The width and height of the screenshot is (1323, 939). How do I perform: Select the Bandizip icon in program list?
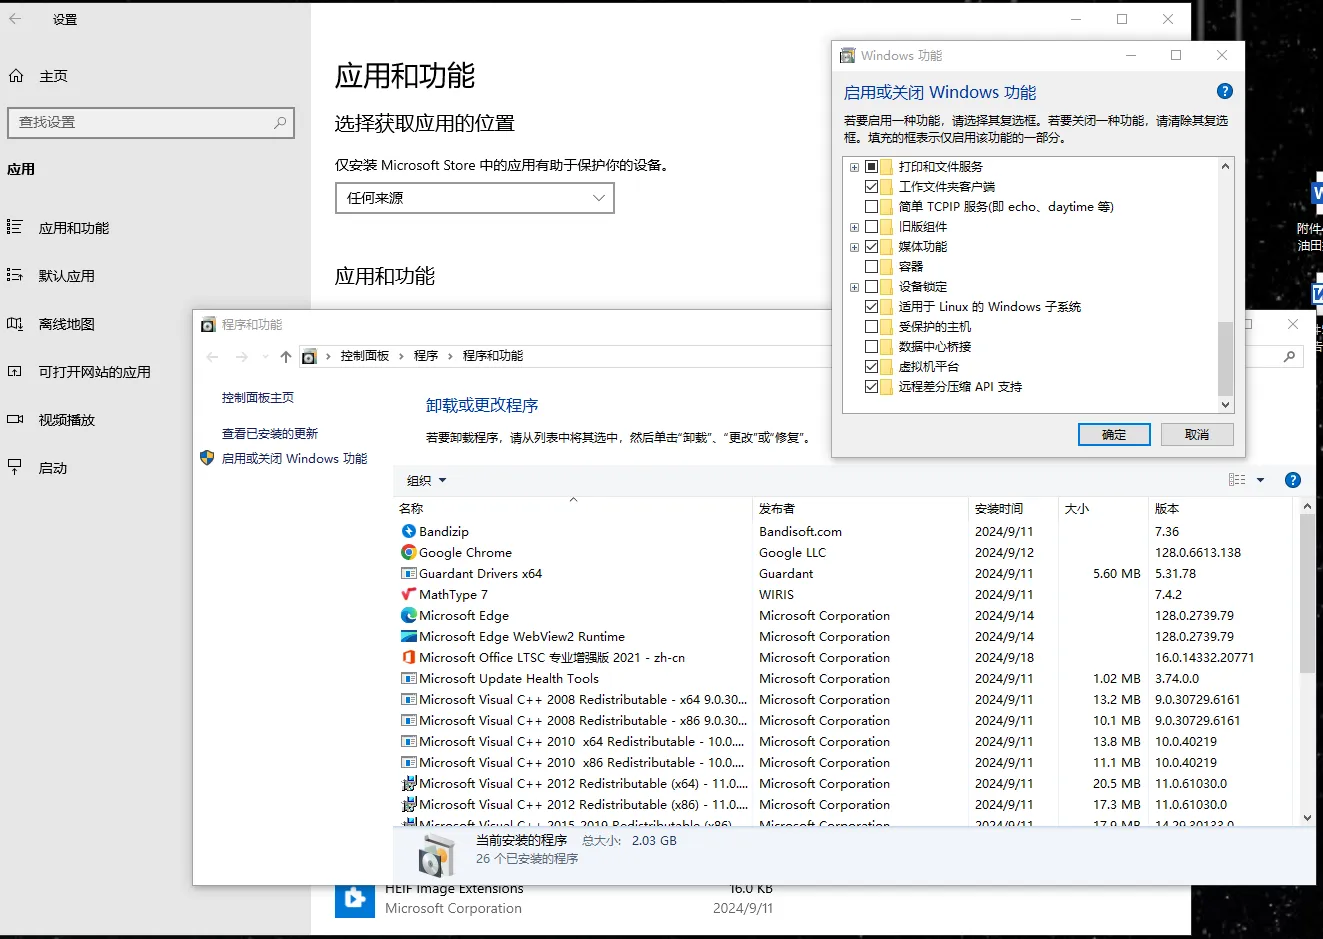point(408,531)
